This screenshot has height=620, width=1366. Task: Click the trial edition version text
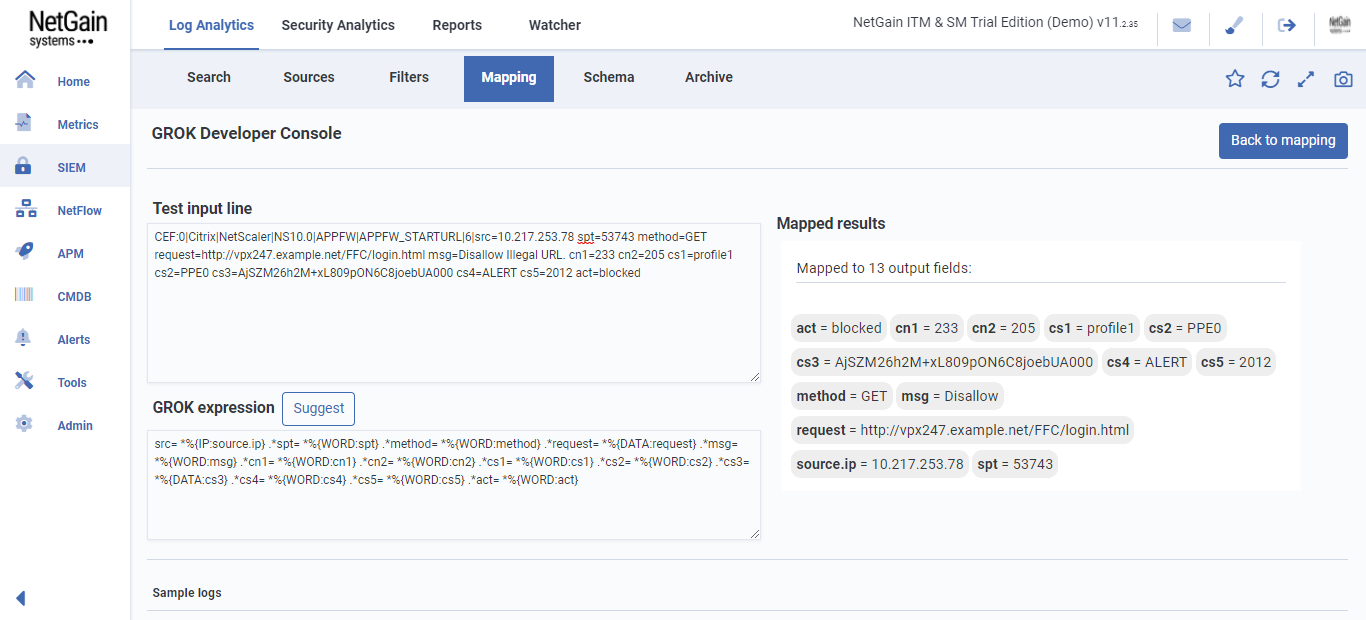(995, 23)
